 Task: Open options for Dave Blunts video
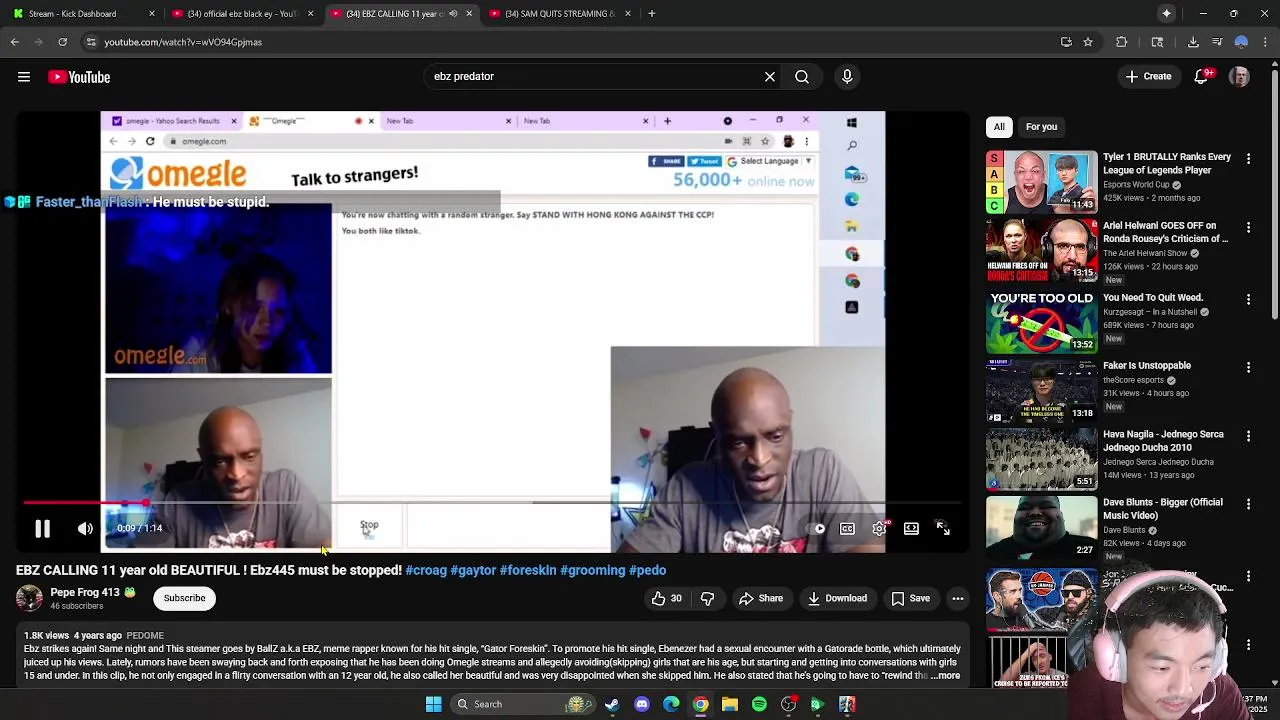[x=1248, y=504]
